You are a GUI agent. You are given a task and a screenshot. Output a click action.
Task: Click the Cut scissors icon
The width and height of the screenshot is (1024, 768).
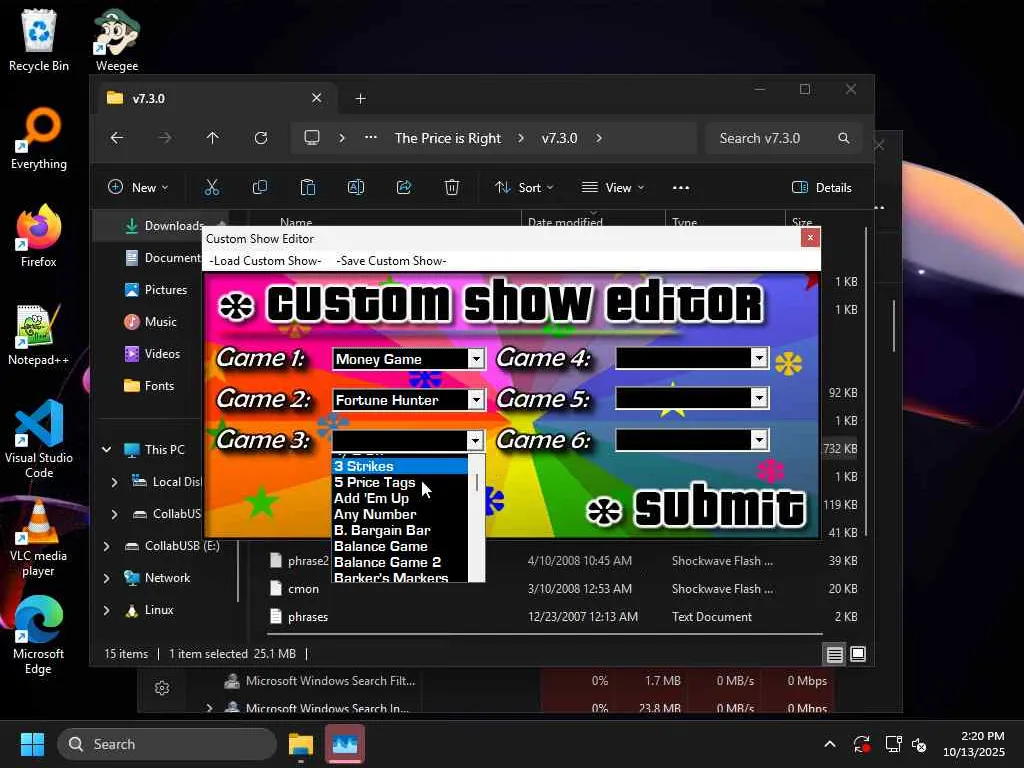[212, 187]
